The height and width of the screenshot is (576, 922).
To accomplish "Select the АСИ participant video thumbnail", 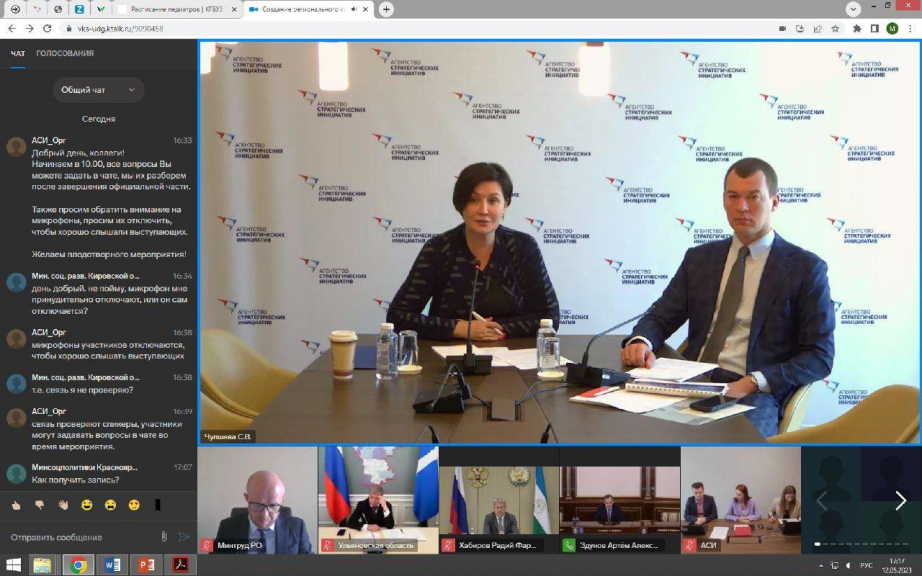I will [741, 500].
